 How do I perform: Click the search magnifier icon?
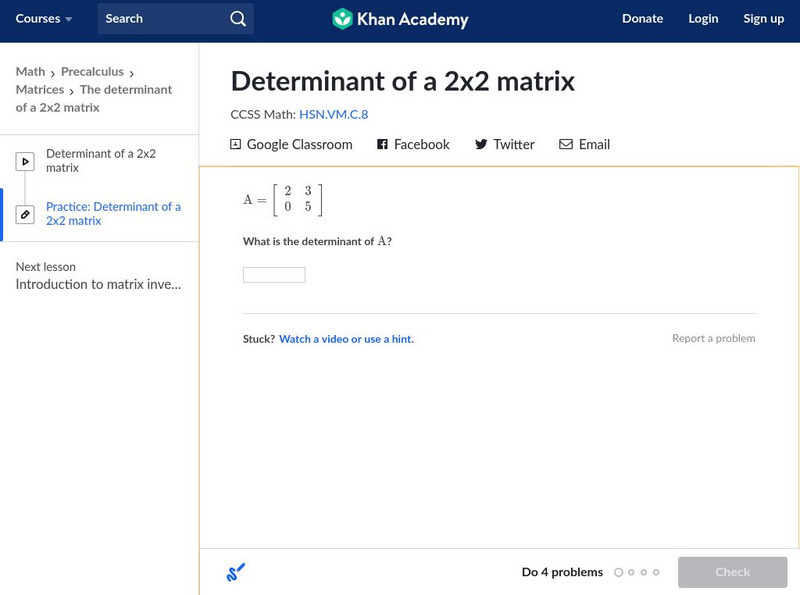(237, 18)
